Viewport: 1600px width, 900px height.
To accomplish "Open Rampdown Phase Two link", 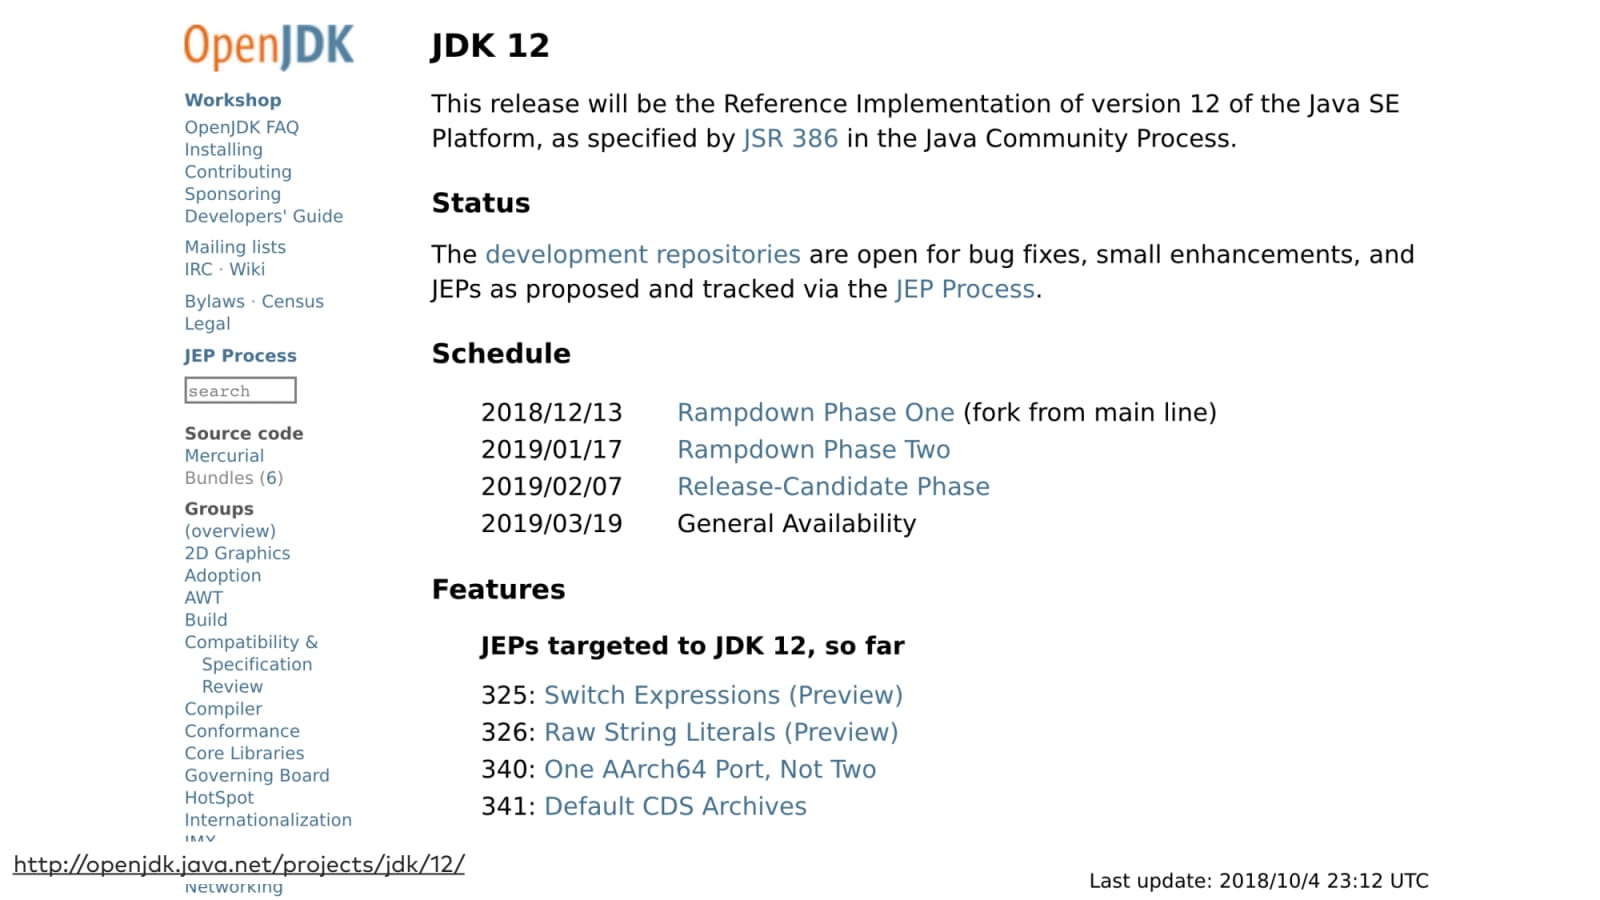I will (814, 450).
